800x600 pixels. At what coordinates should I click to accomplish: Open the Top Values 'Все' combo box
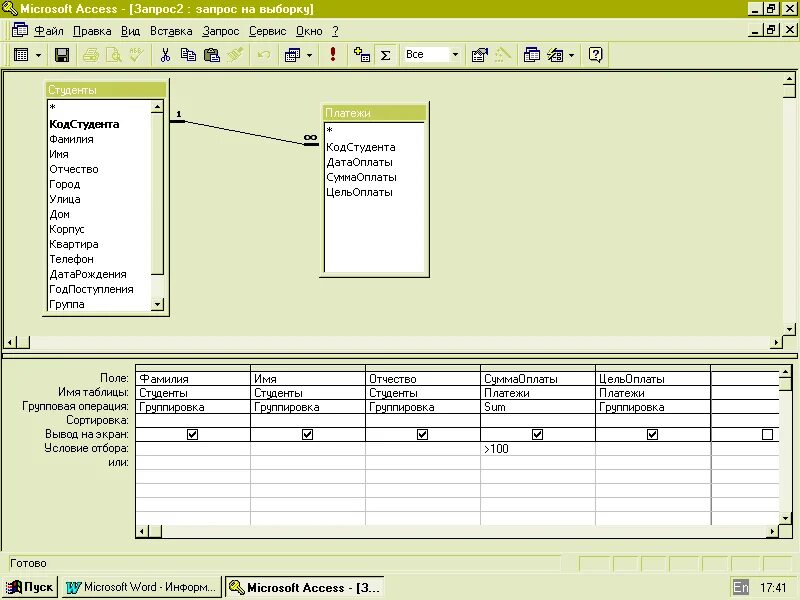coord(431,55)
